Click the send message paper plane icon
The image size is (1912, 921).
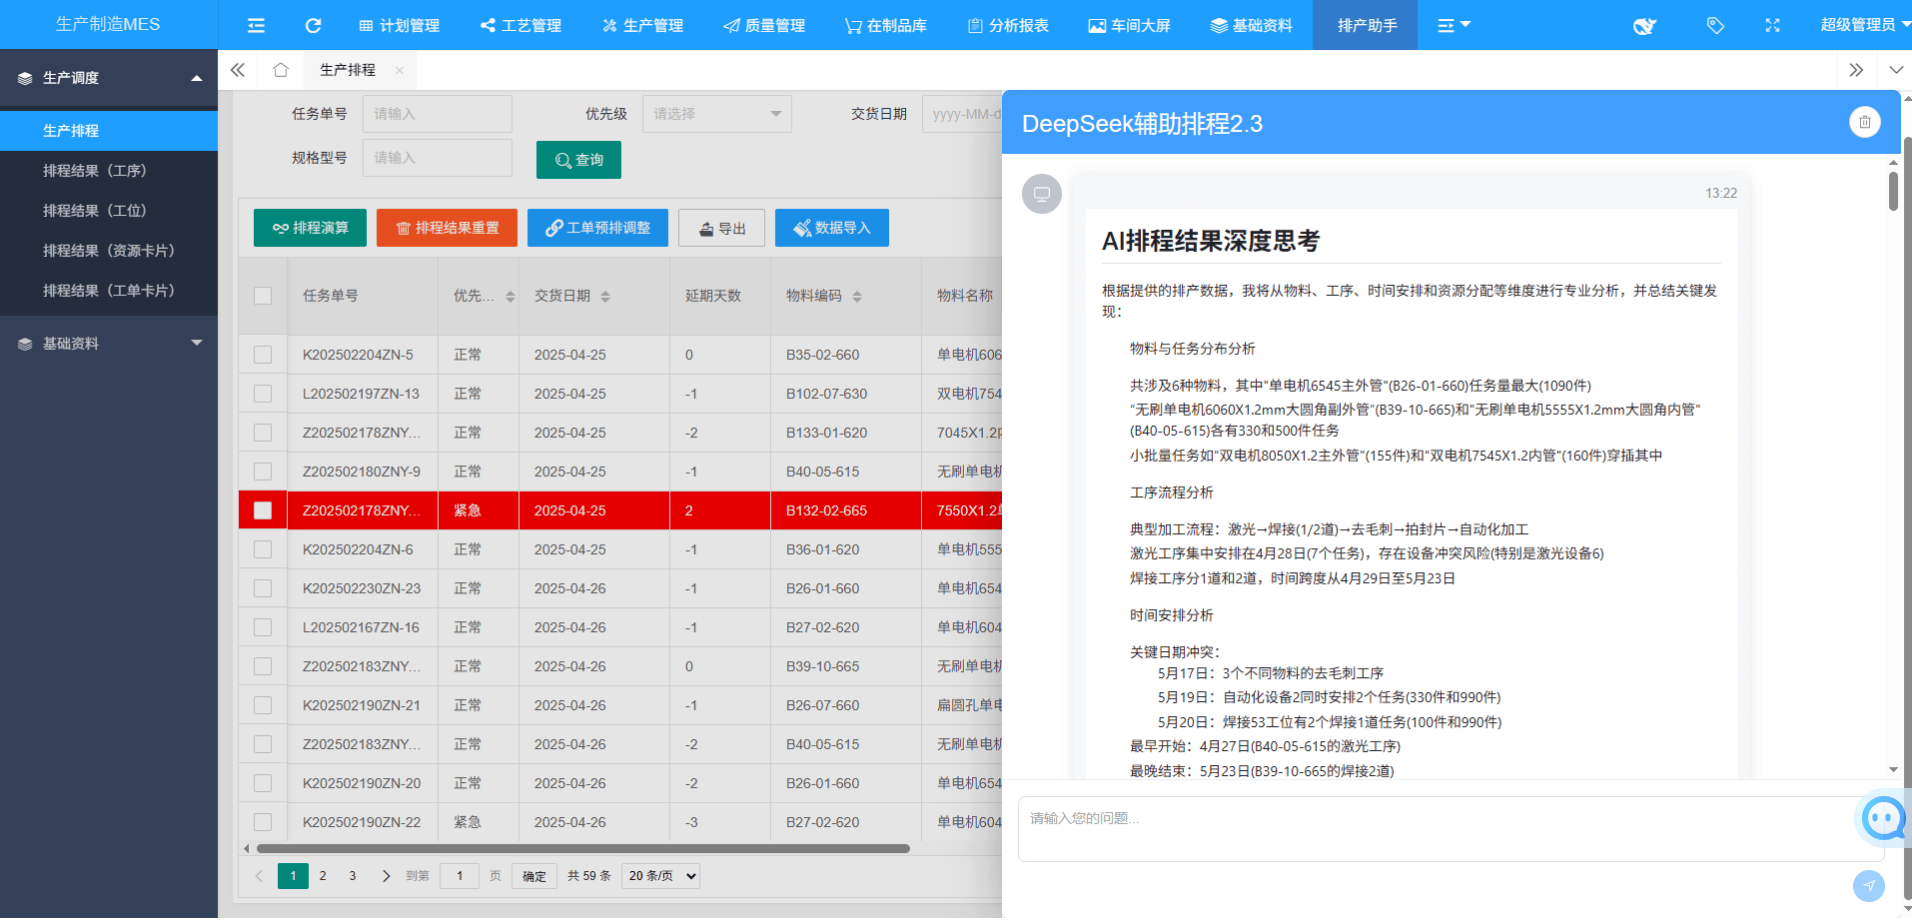(1868, 885)
